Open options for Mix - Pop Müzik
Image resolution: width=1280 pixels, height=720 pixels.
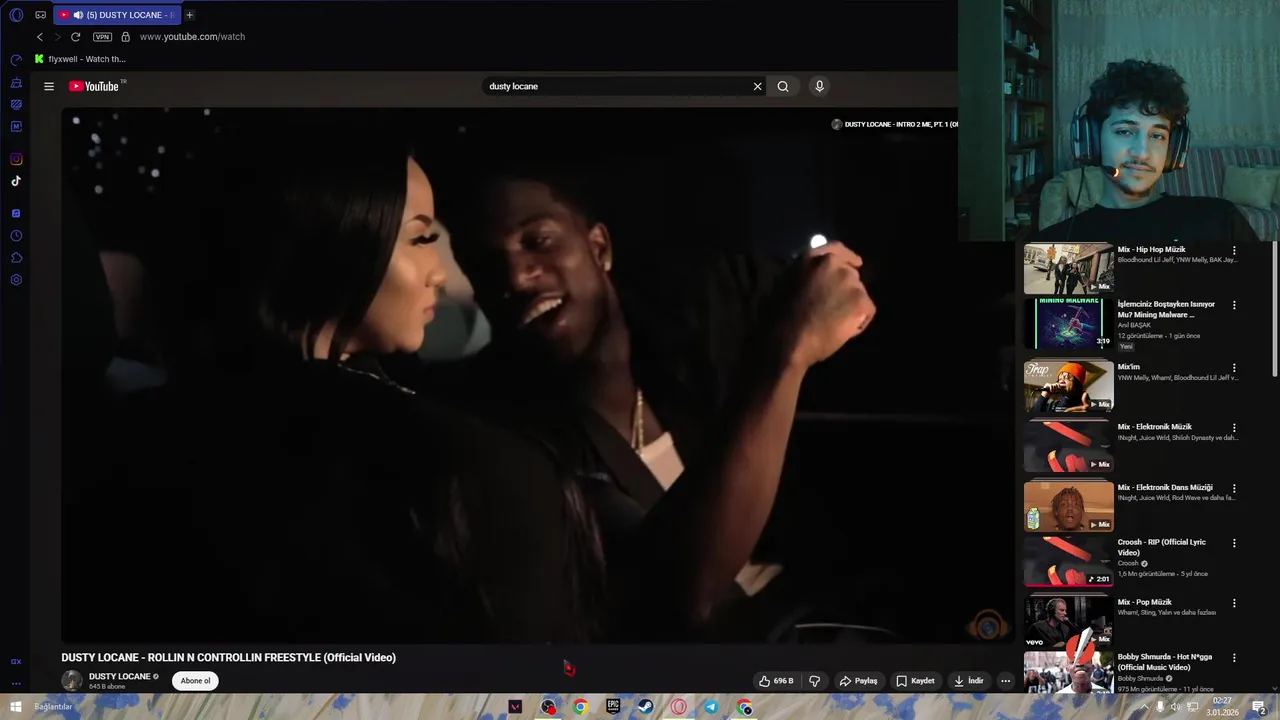(x=1234, y=603)
